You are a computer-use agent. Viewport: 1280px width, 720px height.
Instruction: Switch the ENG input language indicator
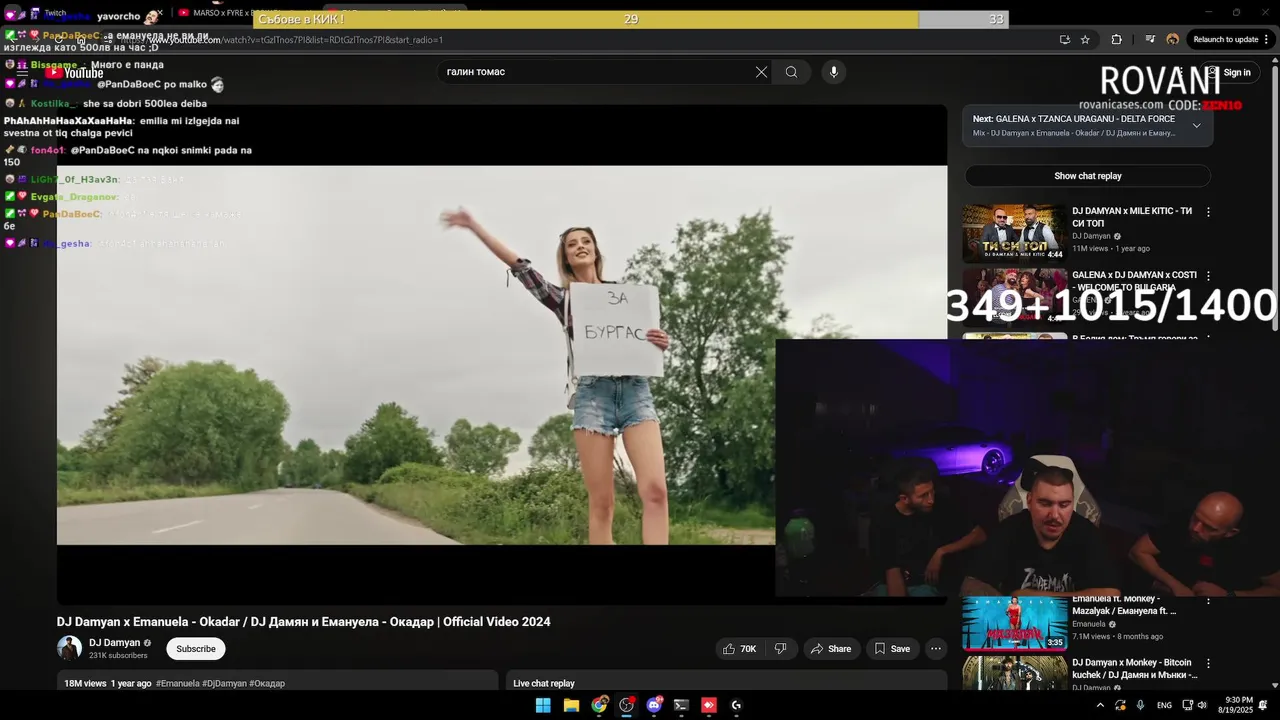click(x=1165, y=705)
